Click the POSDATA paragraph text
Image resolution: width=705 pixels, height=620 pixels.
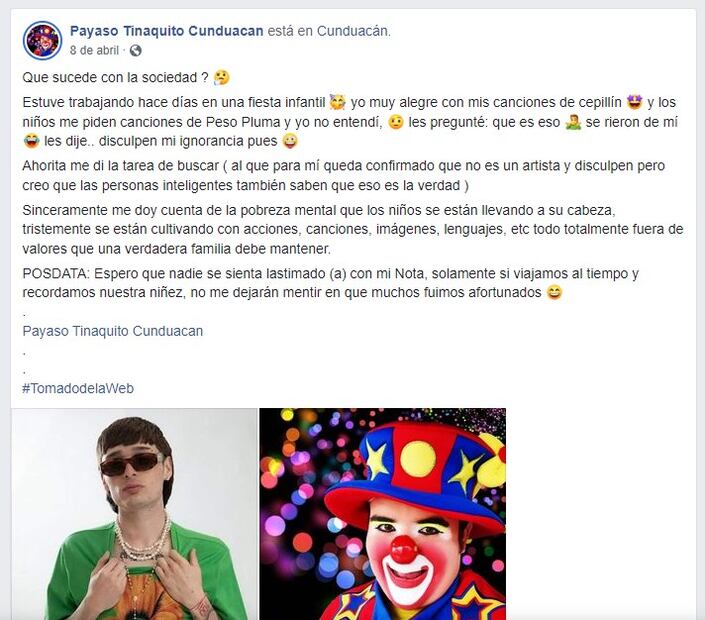[x=330, y=283]
